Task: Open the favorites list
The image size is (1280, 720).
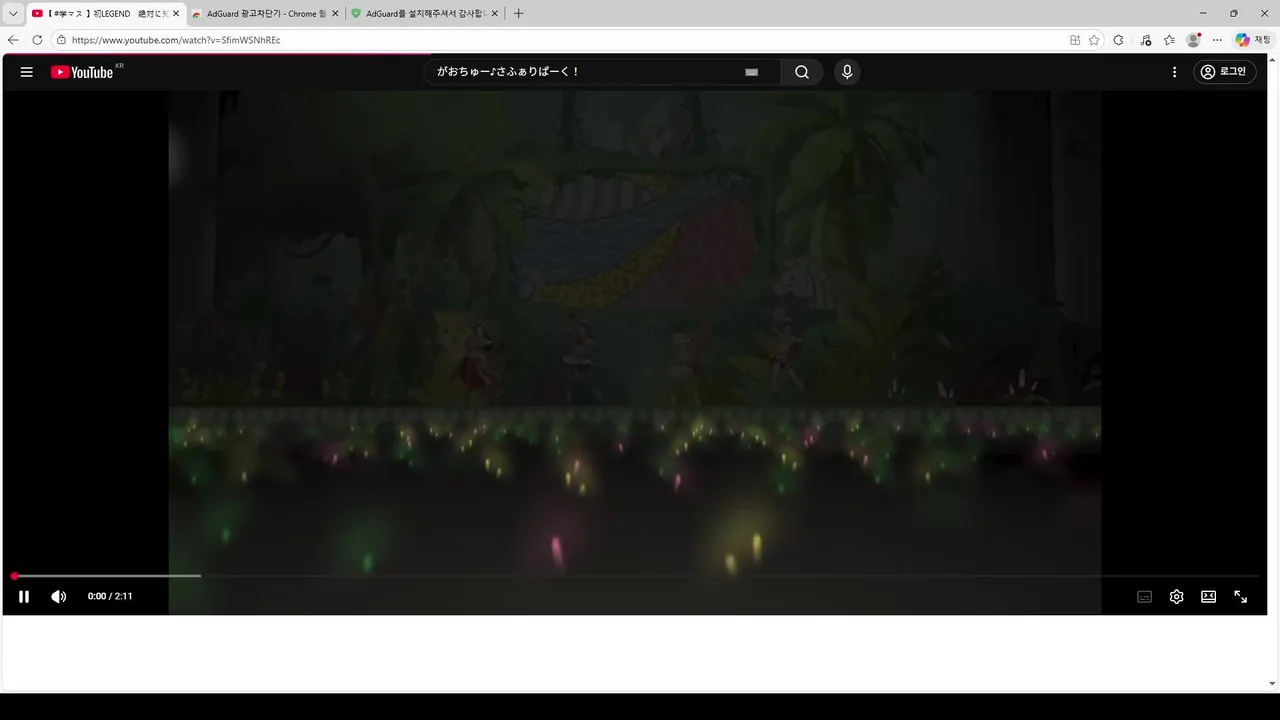Action: tap(1169, 40)
